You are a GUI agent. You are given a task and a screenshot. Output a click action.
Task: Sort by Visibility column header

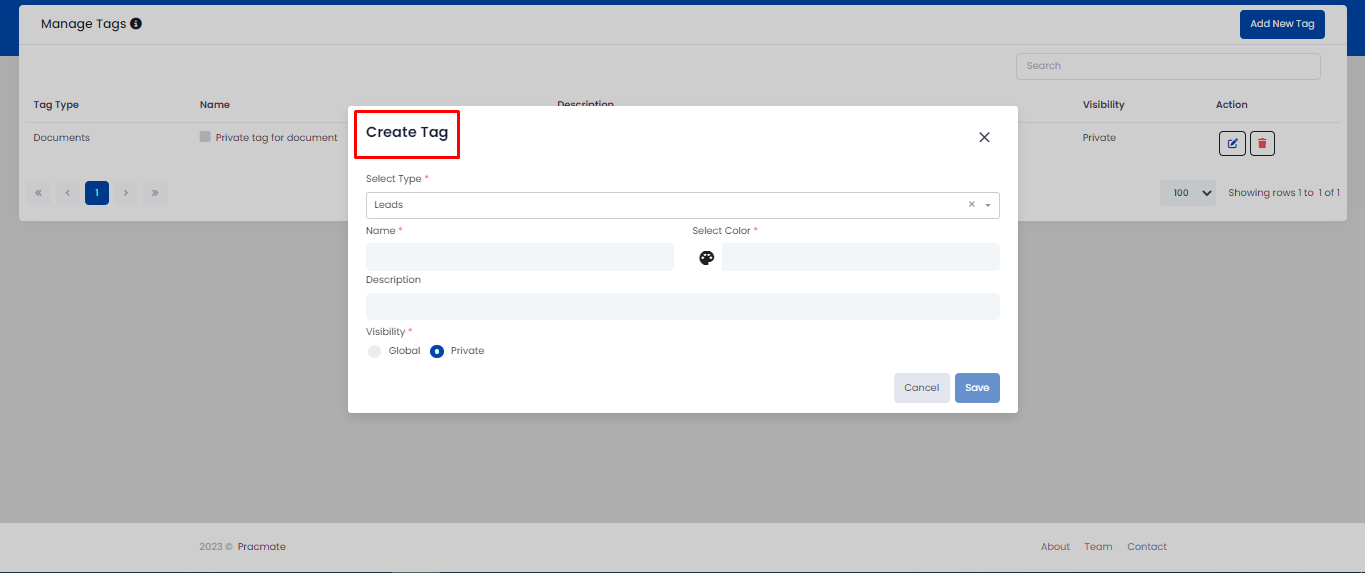(x=1103, y=105)
